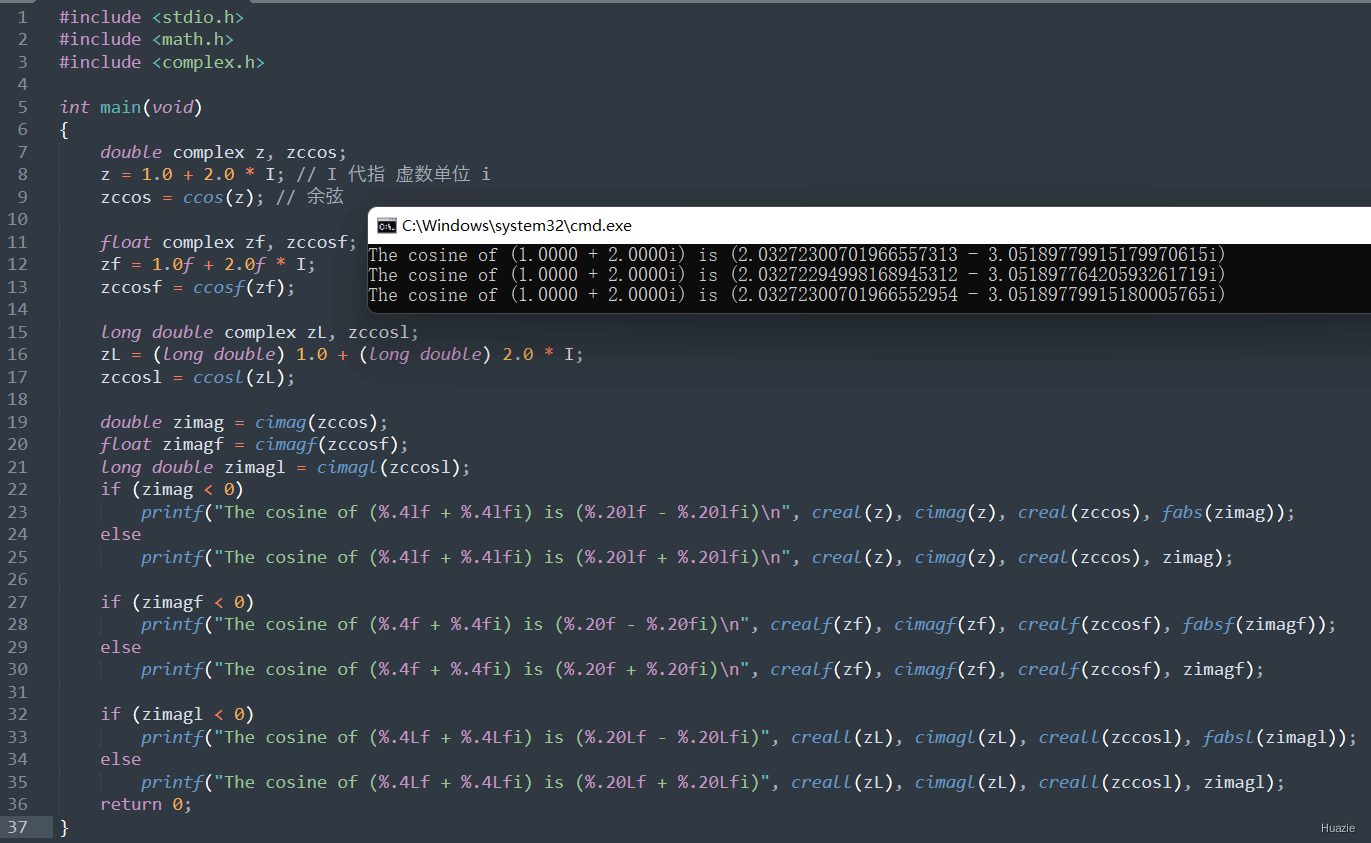Click fabsf(zimagf) in the printf call
This screenshot has height=843, width=1371.
click(1254, 624)
